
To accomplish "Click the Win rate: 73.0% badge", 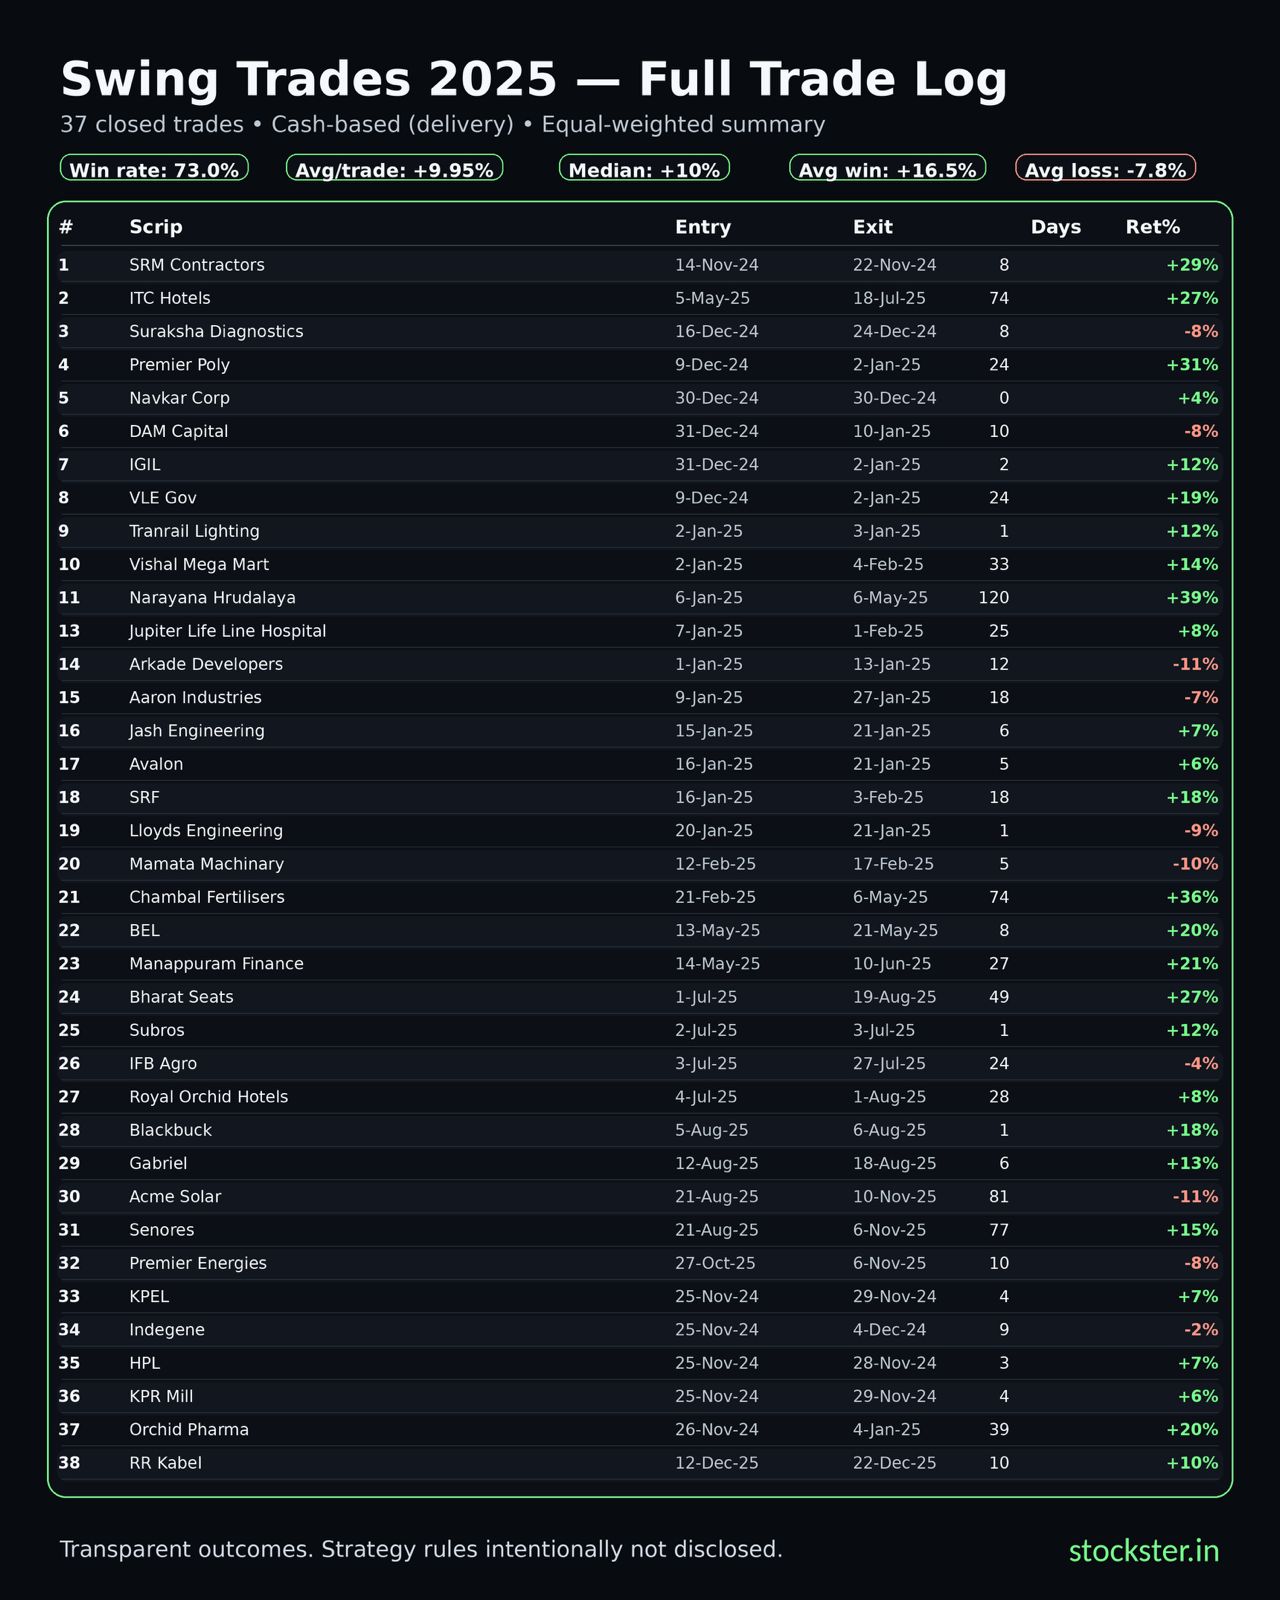I will (154, 169).
